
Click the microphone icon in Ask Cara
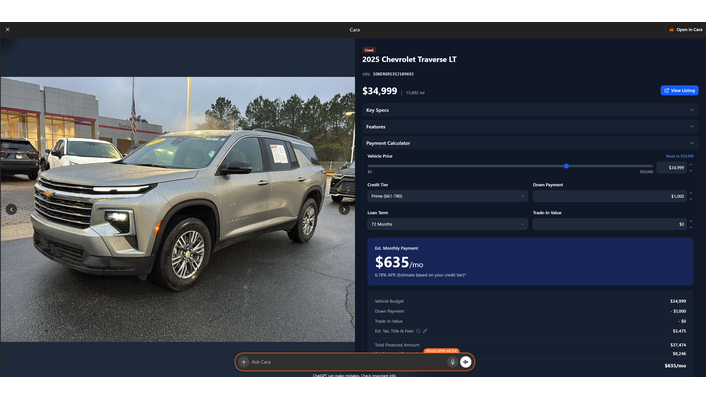[x=453, y=362]
